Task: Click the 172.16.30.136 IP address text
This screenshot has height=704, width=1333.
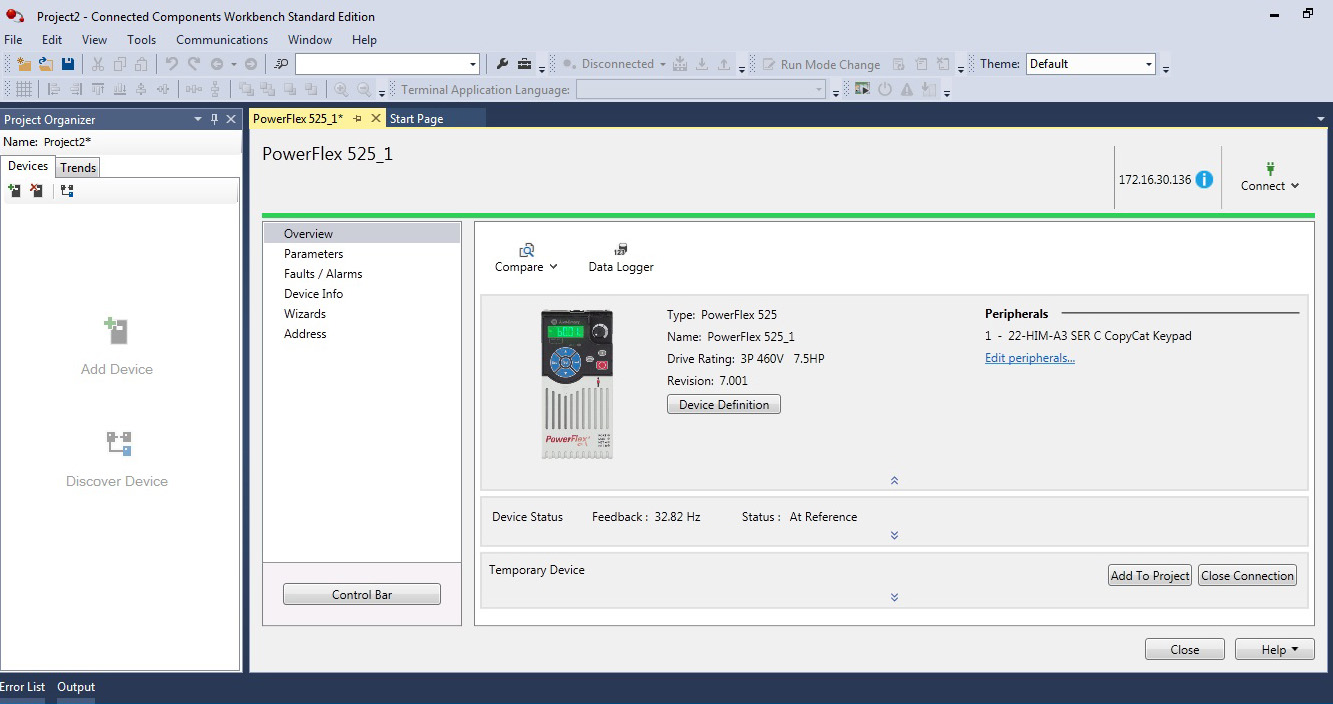Action: point(1155,180)
